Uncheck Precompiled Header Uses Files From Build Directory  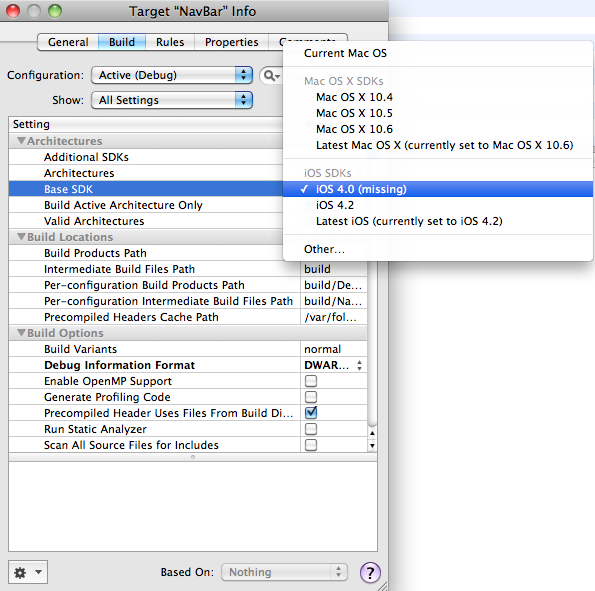point(311,413)
